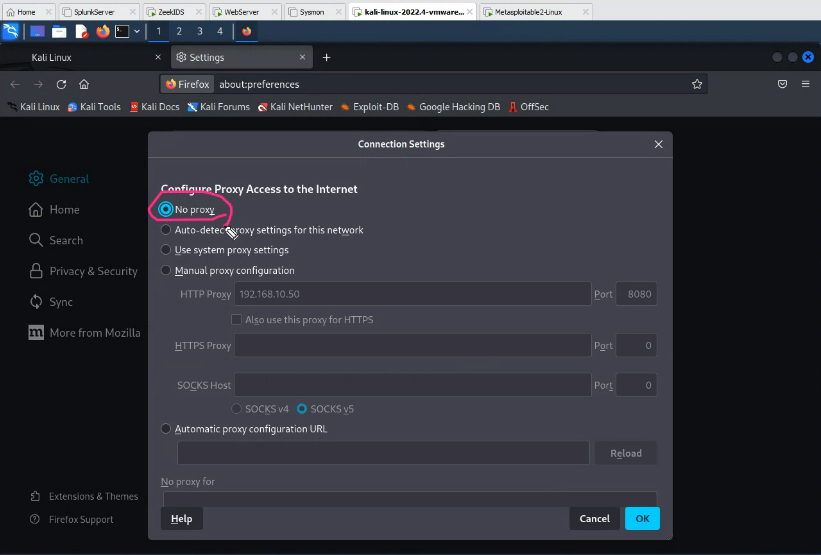The height and width of the screenshot is (555, 821).
Task: Click the Help button
Action: coord(182,518)
